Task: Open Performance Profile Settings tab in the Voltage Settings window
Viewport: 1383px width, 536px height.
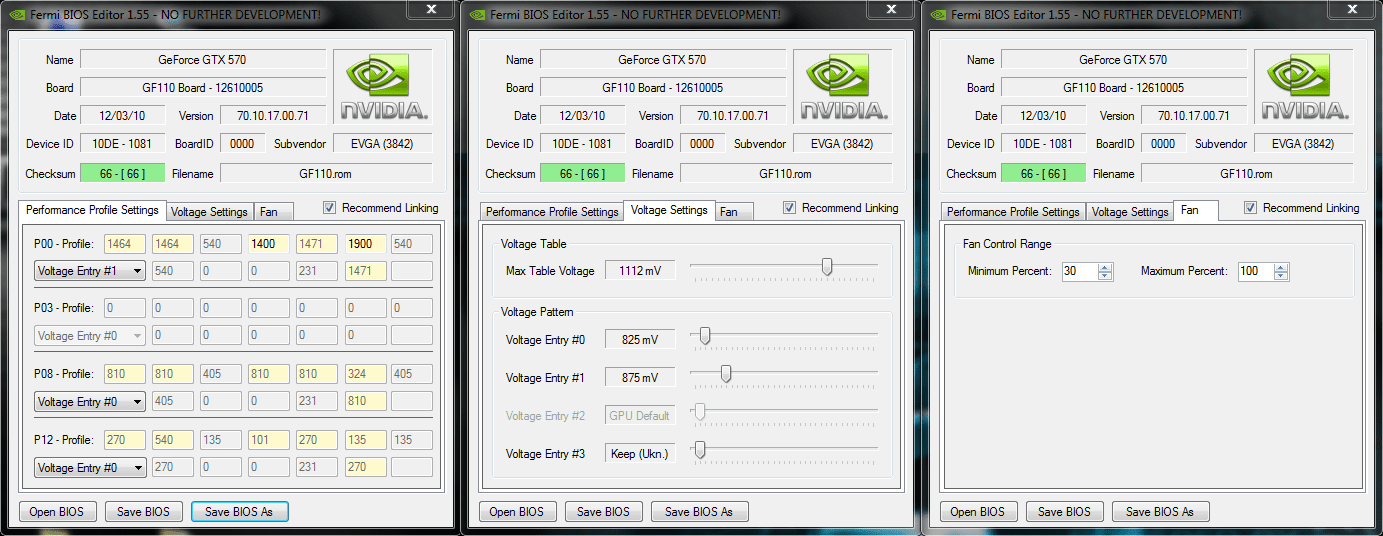Action: click(x=552, y=212)
